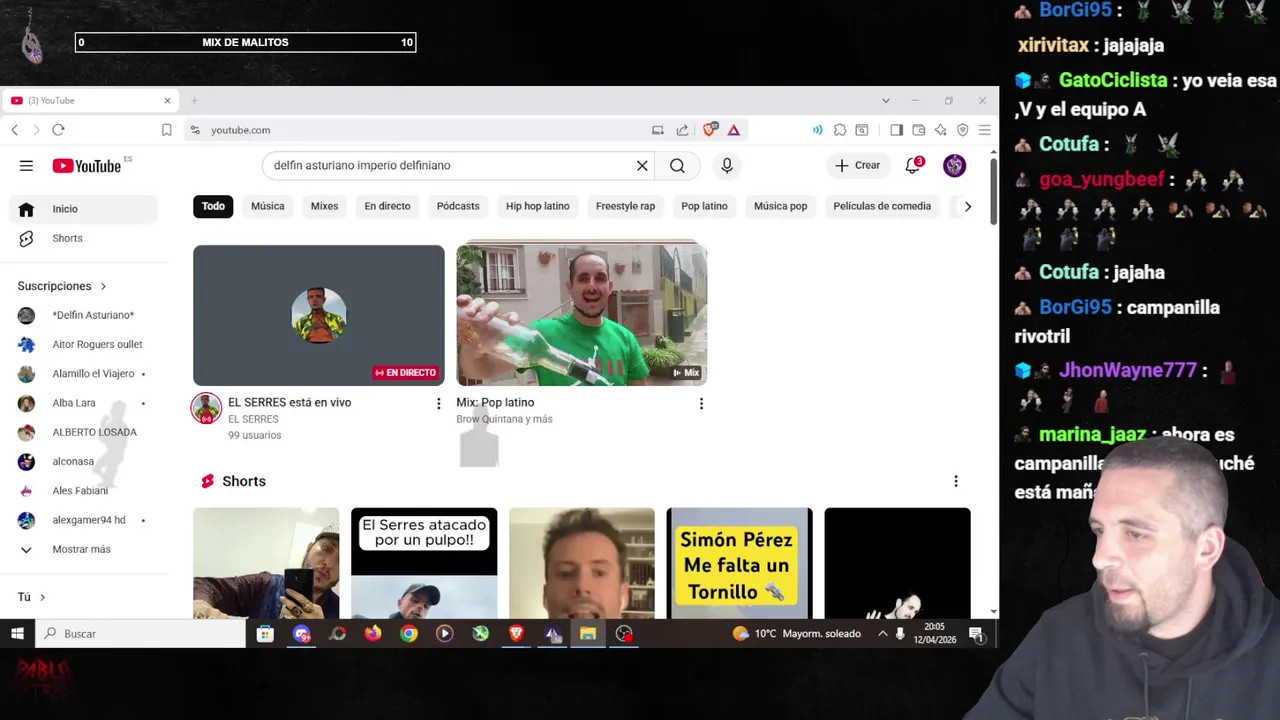The width and height of the screenshot is (1280, 720).
Task: Close the (3) YouTube tab
Action: 167,100
